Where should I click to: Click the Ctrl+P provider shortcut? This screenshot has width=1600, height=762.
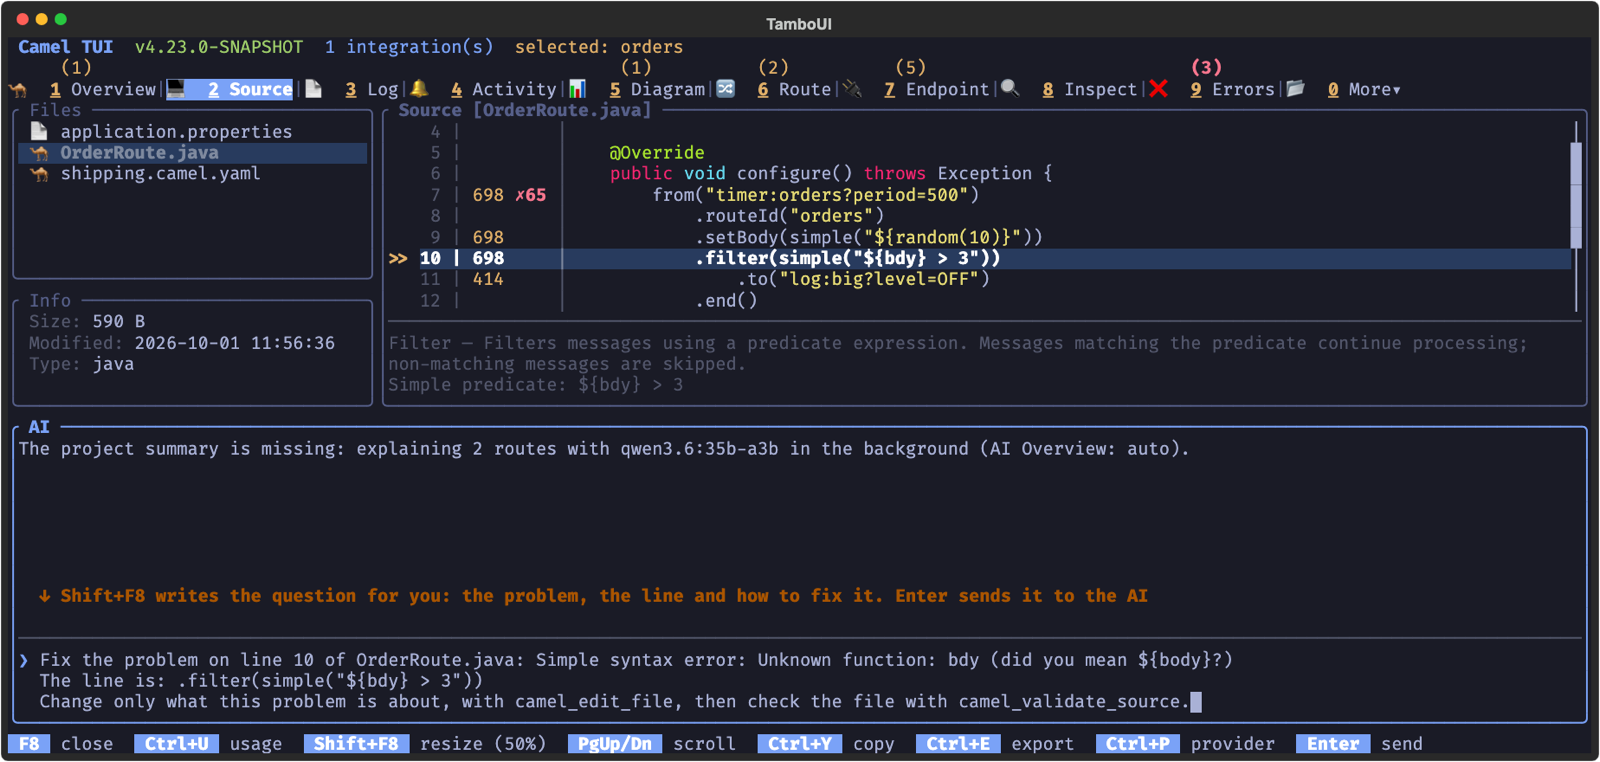(x=1186, y=744)
